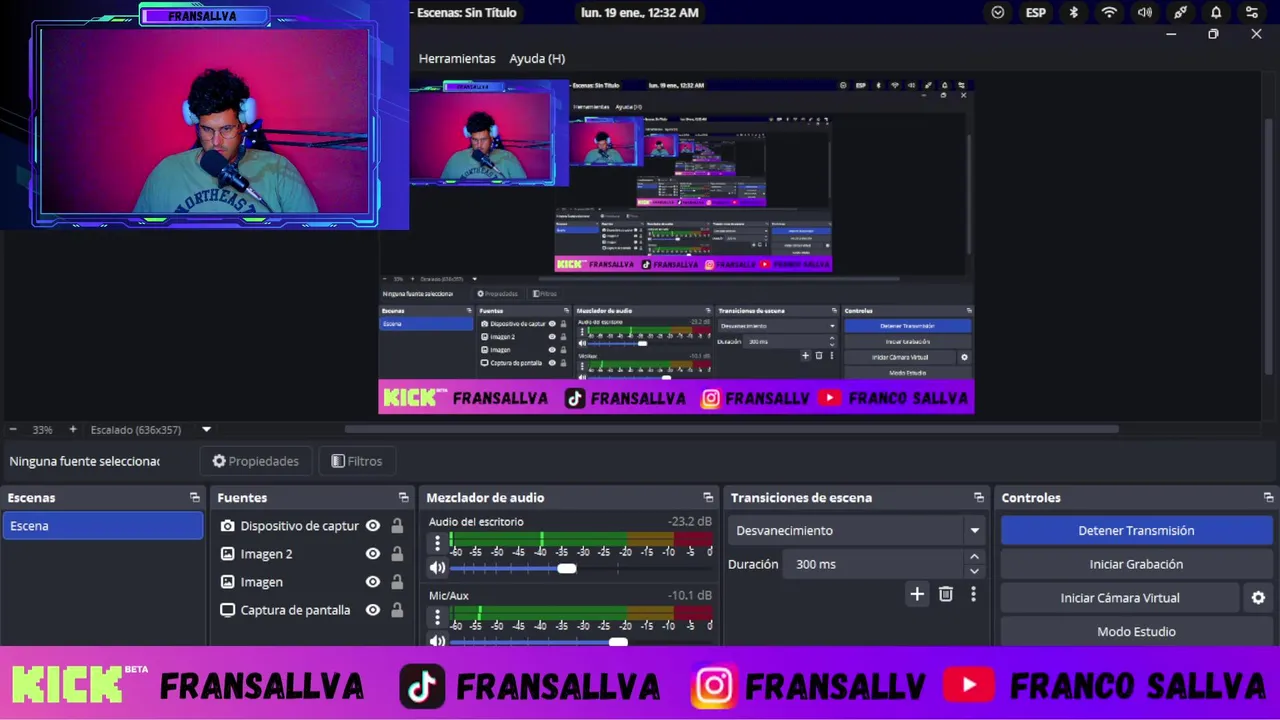Open notifications bell in top bar
This screenshot has width=1280, height=720.
pos(1216,13)
